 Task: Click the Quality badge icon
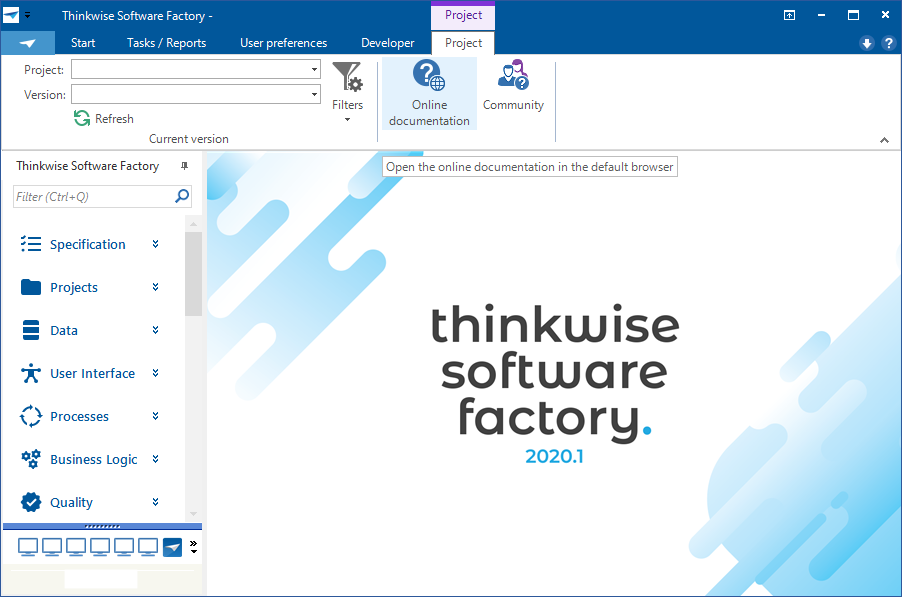point(30,502)
